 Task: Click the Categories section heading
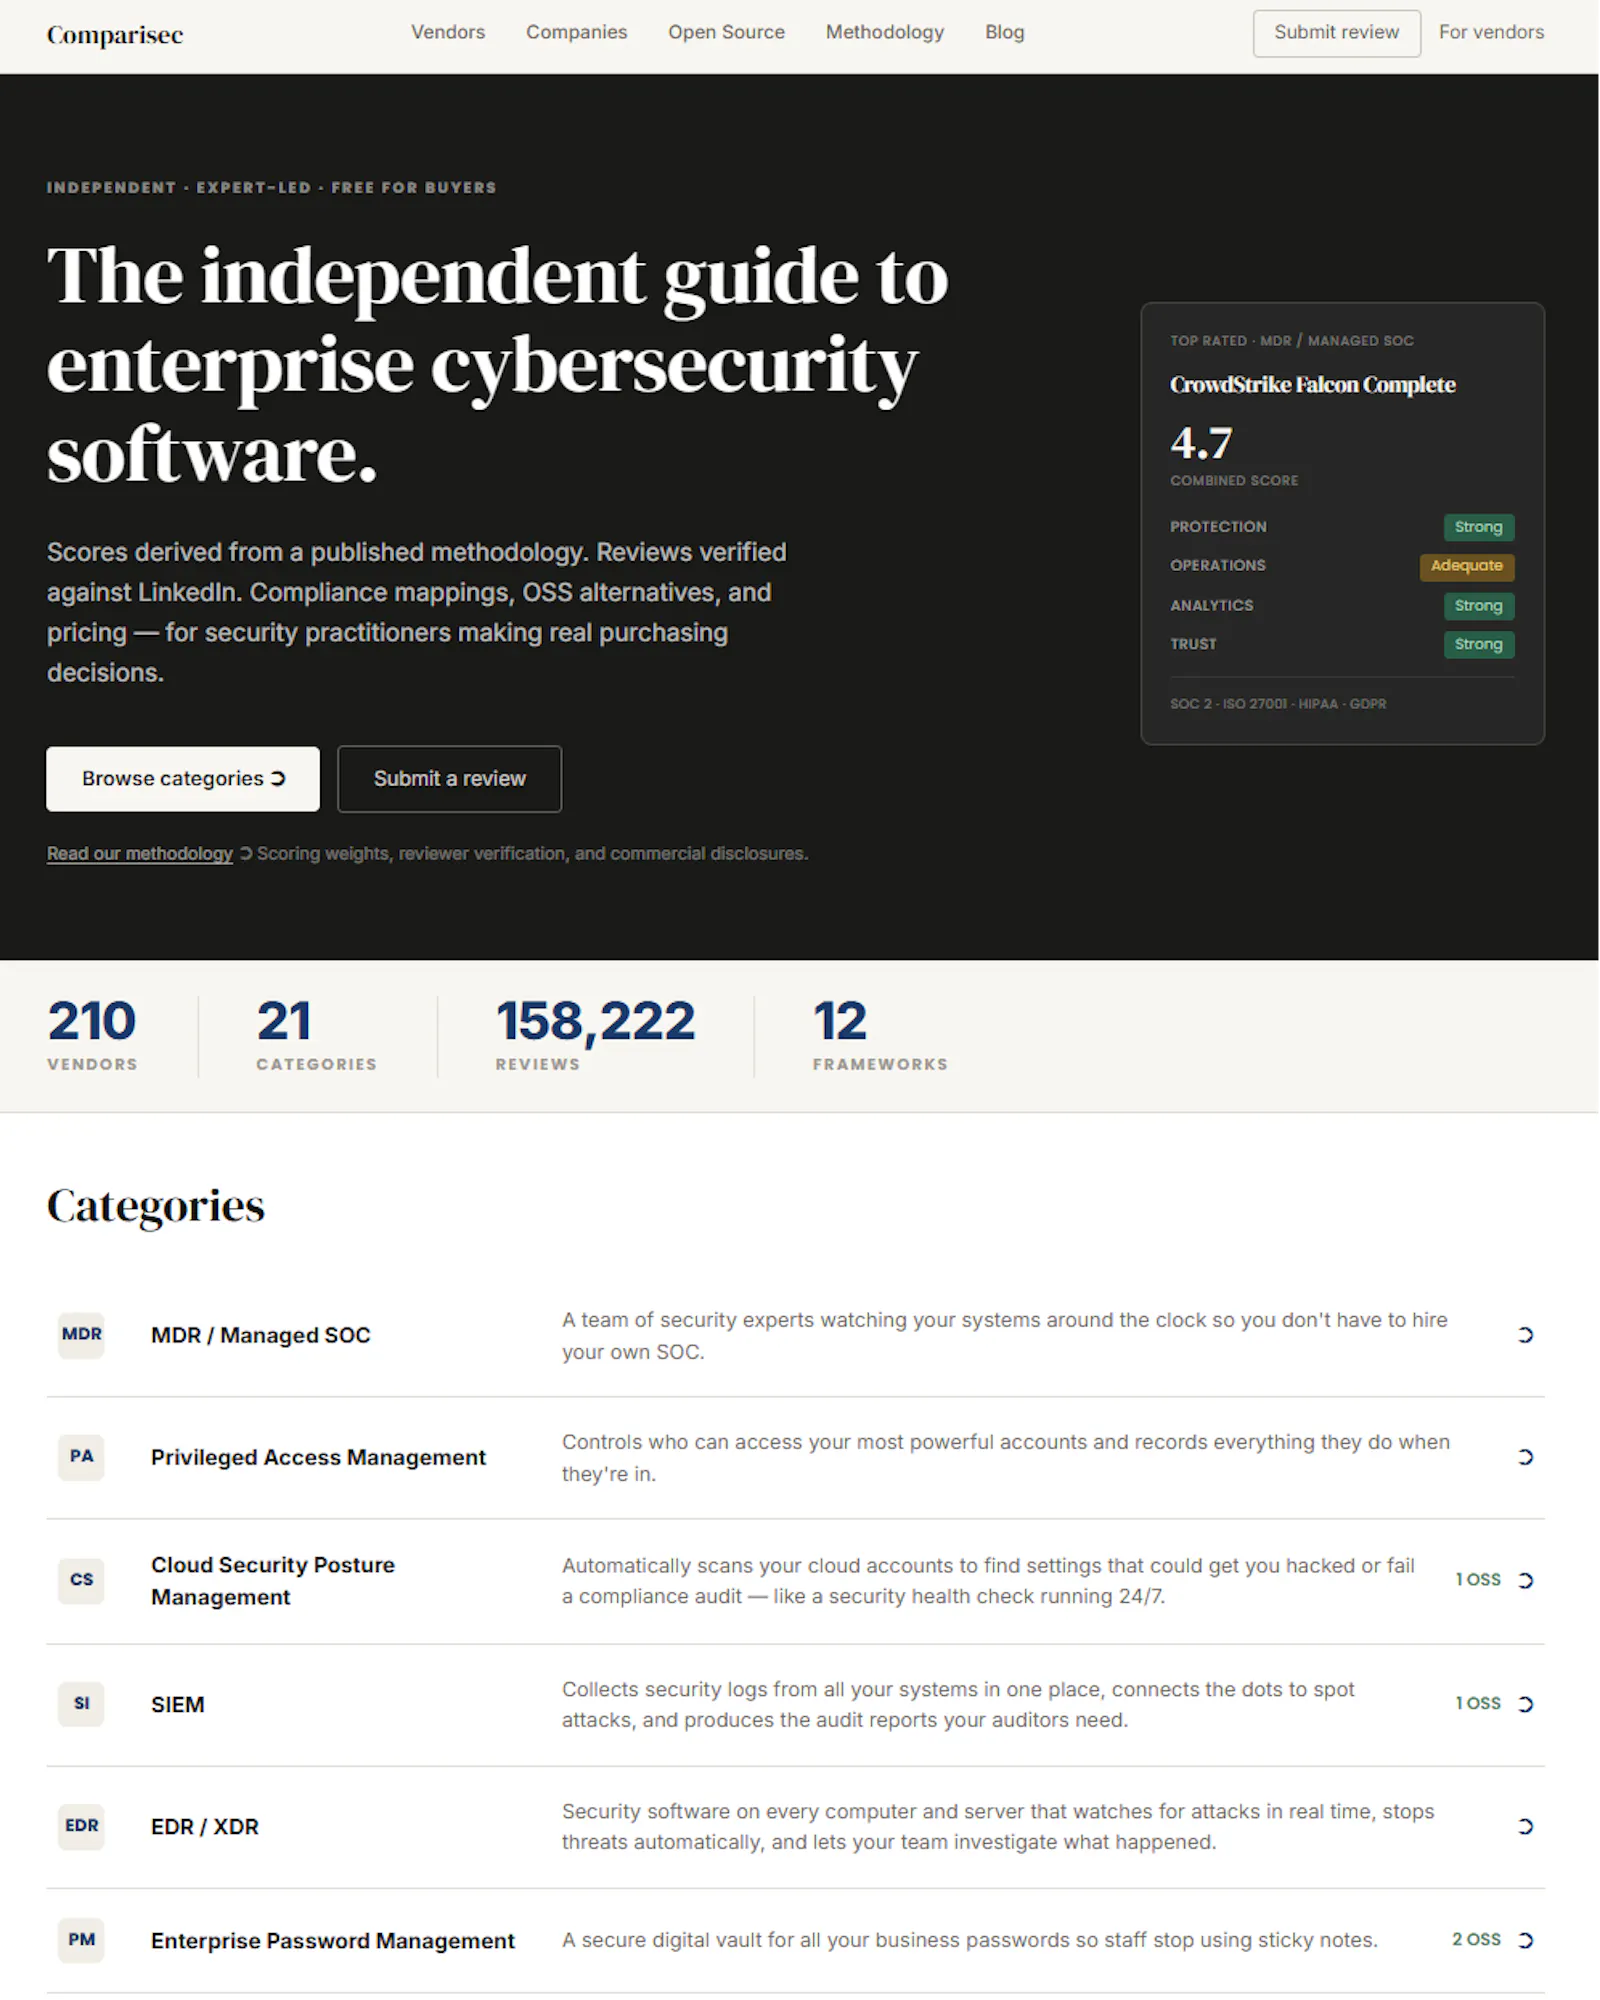point(156,1206)
